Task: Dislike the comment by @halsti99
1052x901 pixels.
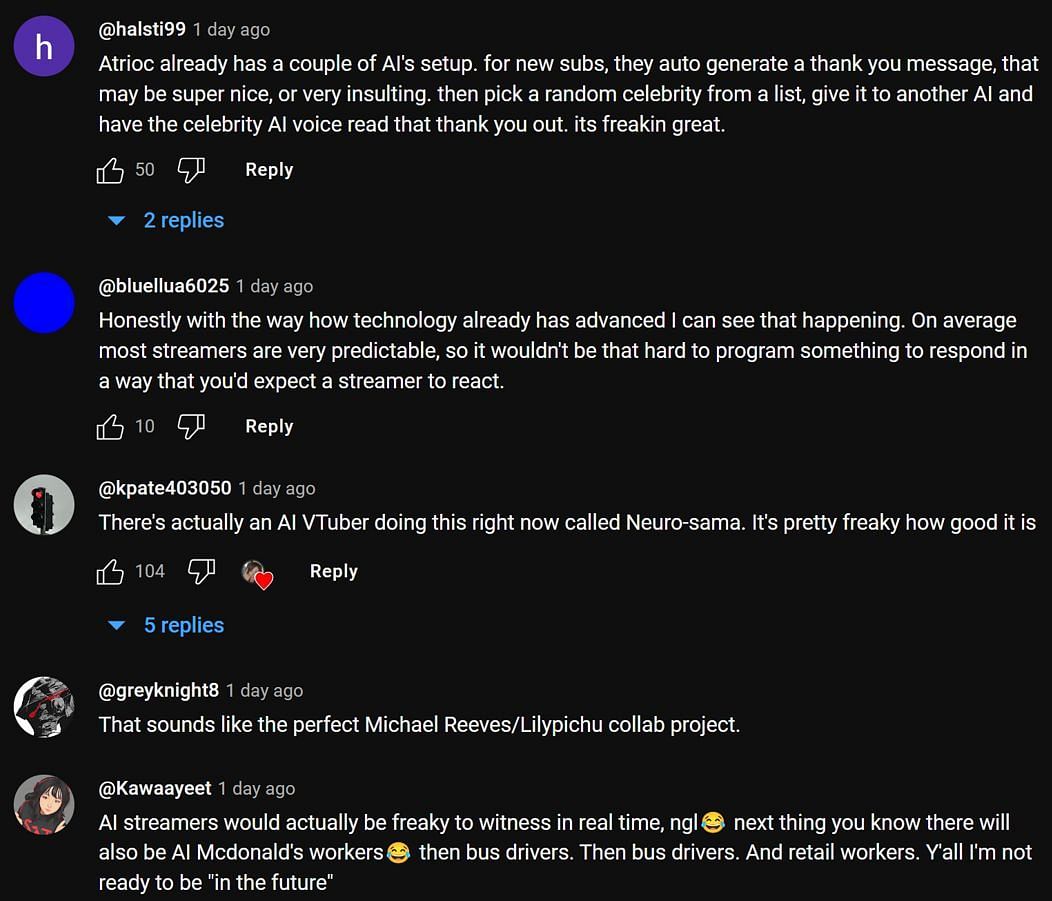Action: [191, 170]
